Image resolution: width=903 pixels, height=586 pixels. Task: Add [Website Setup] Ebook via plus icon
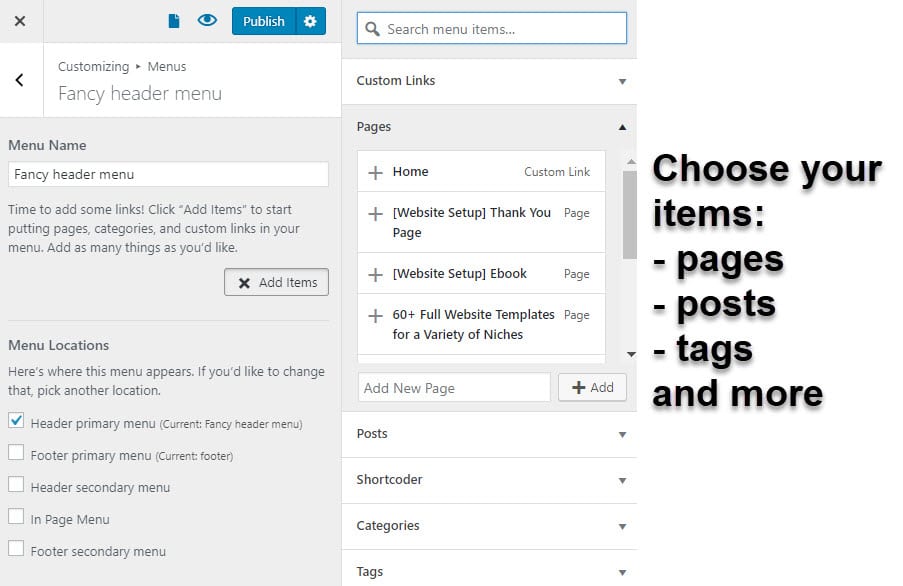coord(373,273)
